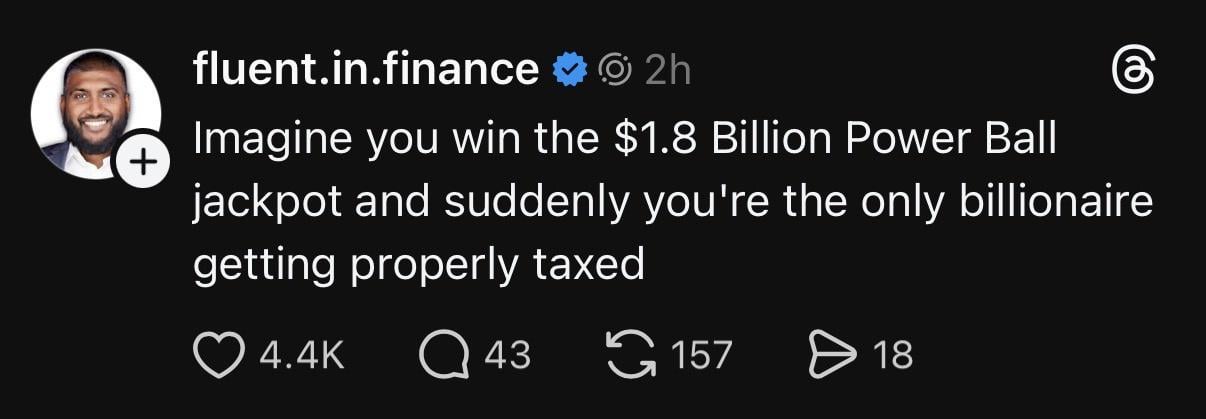
Task: Open the fluent.in.finance username link
Action: (x=366, y=70)
